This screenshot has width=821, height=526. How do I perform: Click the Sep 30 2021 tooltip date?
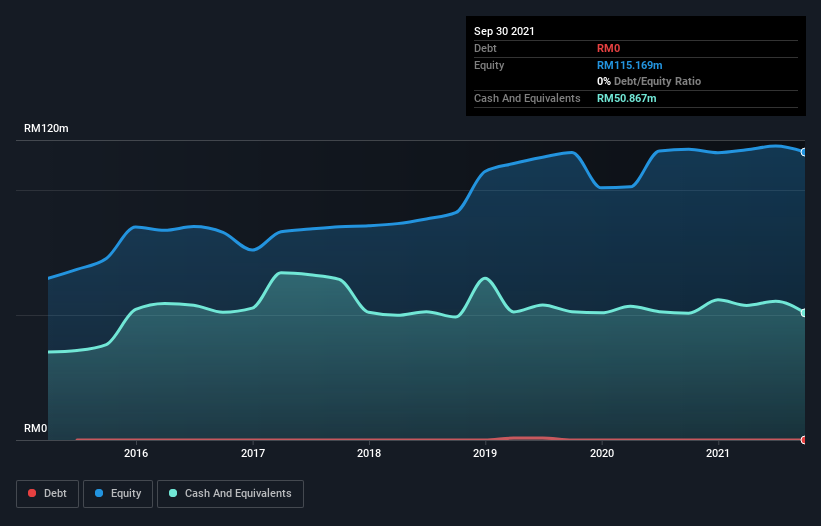coord(504,31)
